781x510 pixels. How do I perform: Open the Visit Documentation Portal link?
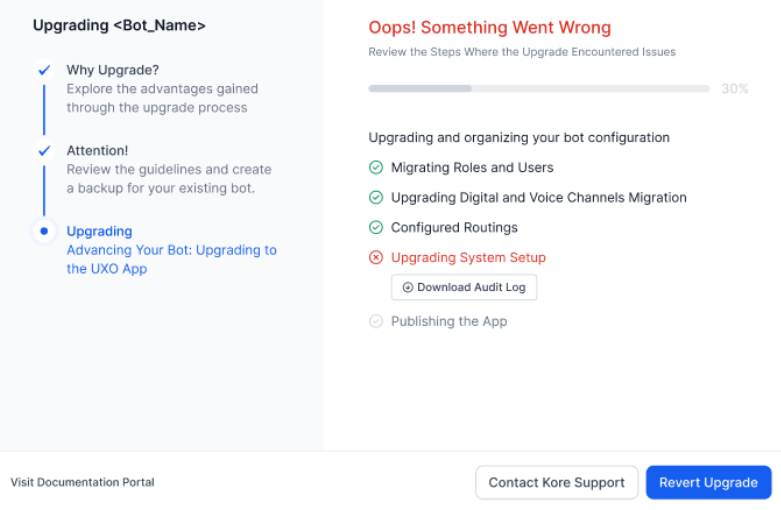point(82,482)
